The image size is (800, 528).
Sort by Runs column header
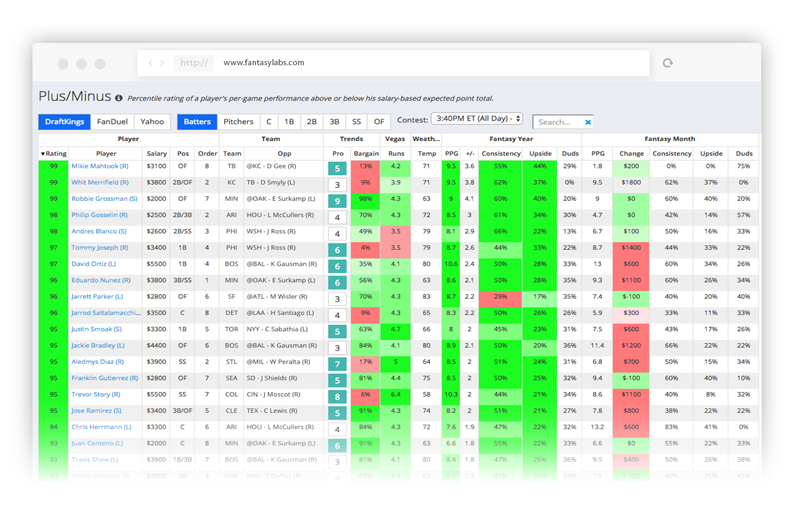396,154
